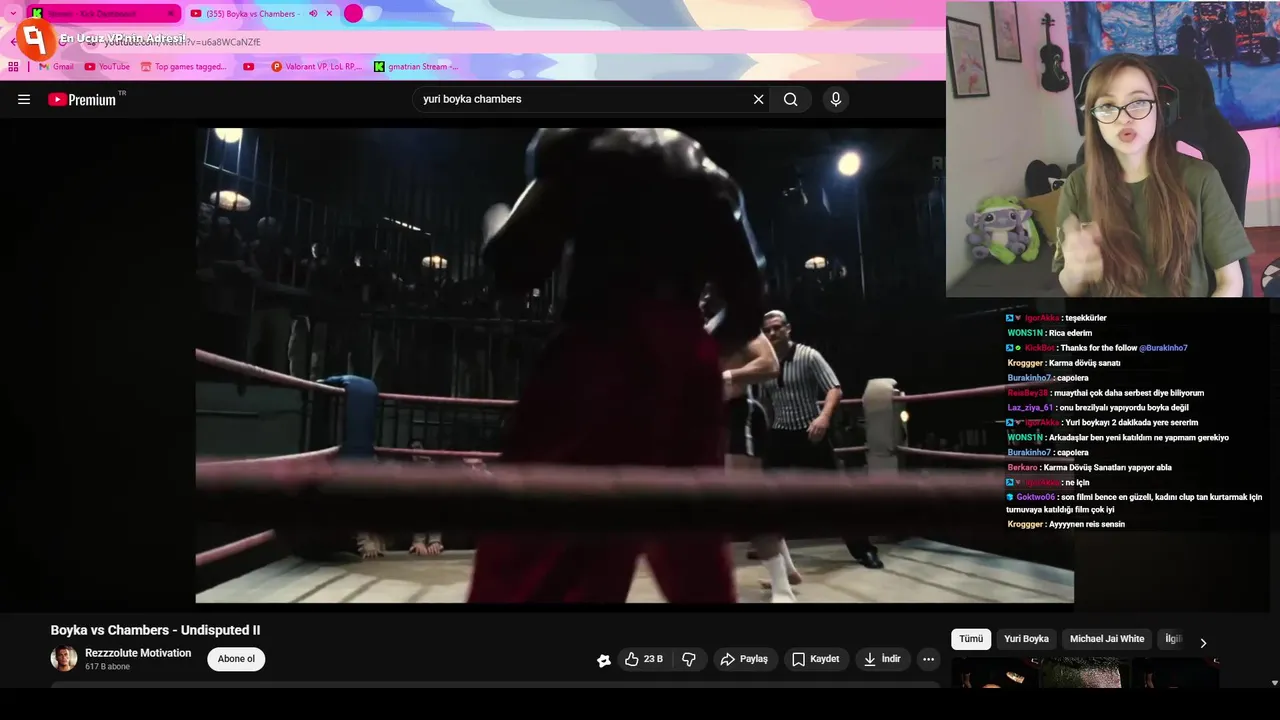Open more actions three-dot menu
This screenshot has height=720, width=1280.
click(x=928, y=659)
